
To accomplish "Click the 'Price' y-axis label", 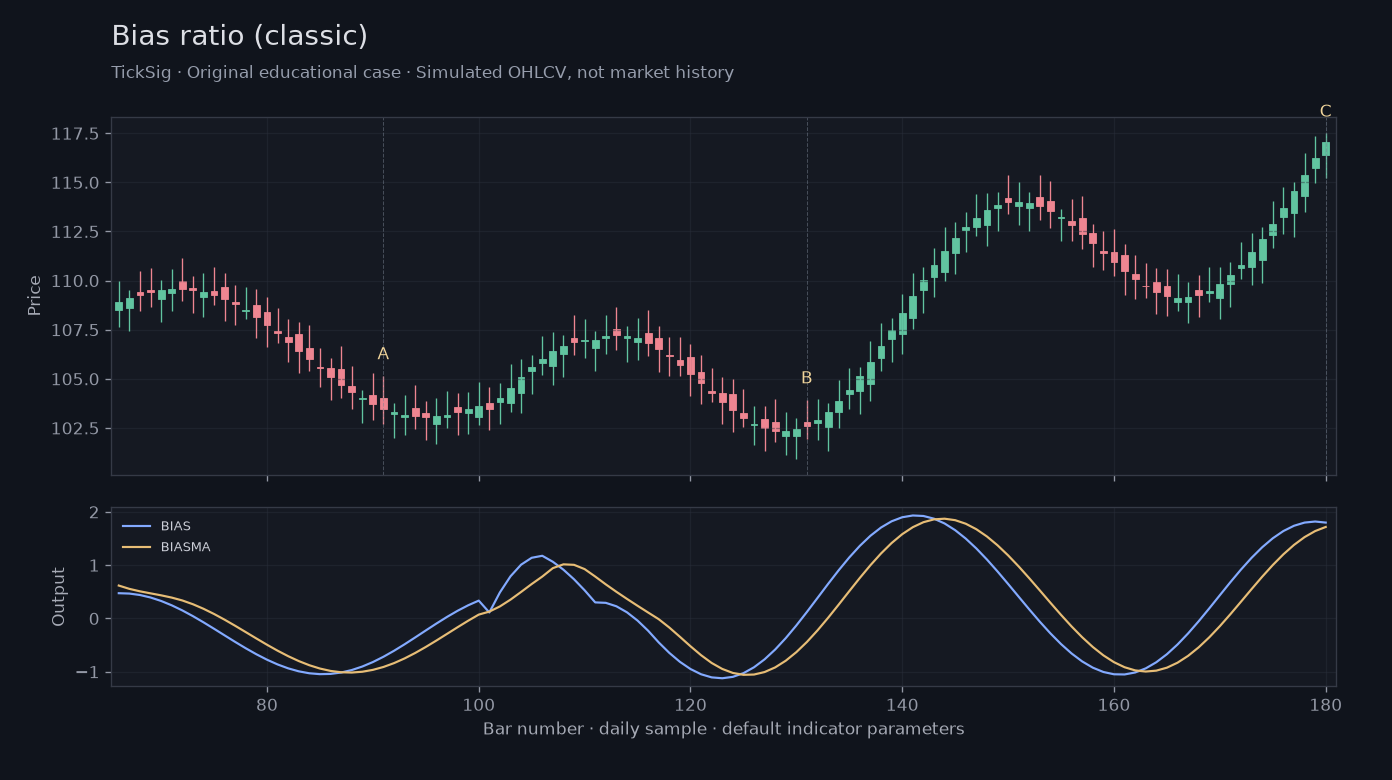I will pyautogui.click(x=35, y=295).
